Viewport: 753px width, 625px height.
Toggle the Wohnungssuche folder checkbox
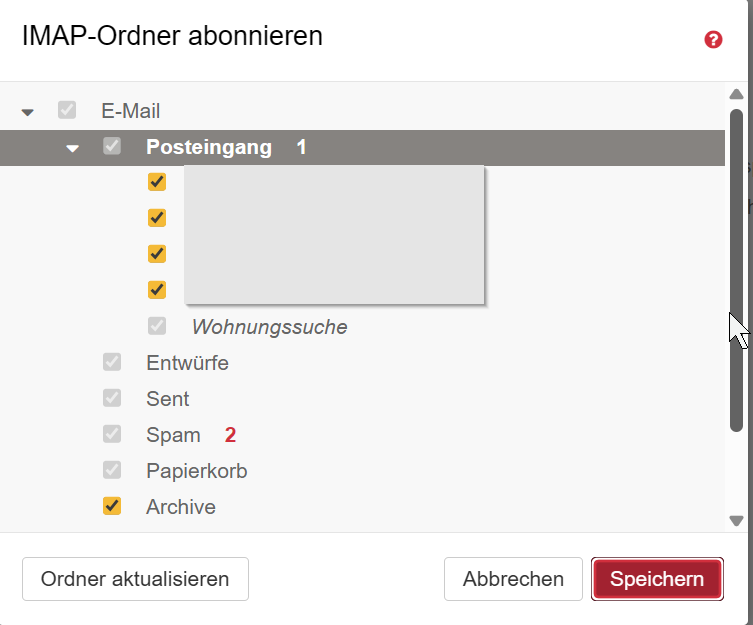(x=157, y=326)
